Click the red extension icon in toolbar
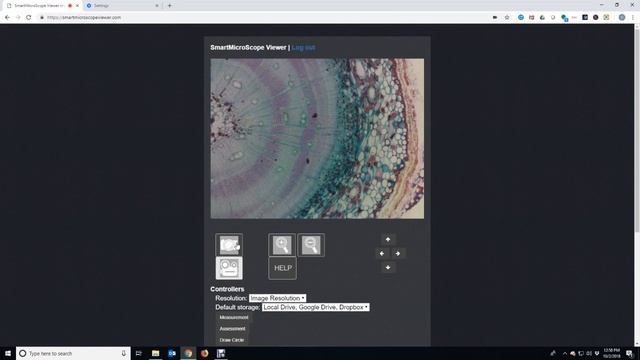The image size is (640, 360). tap(531, 18)
